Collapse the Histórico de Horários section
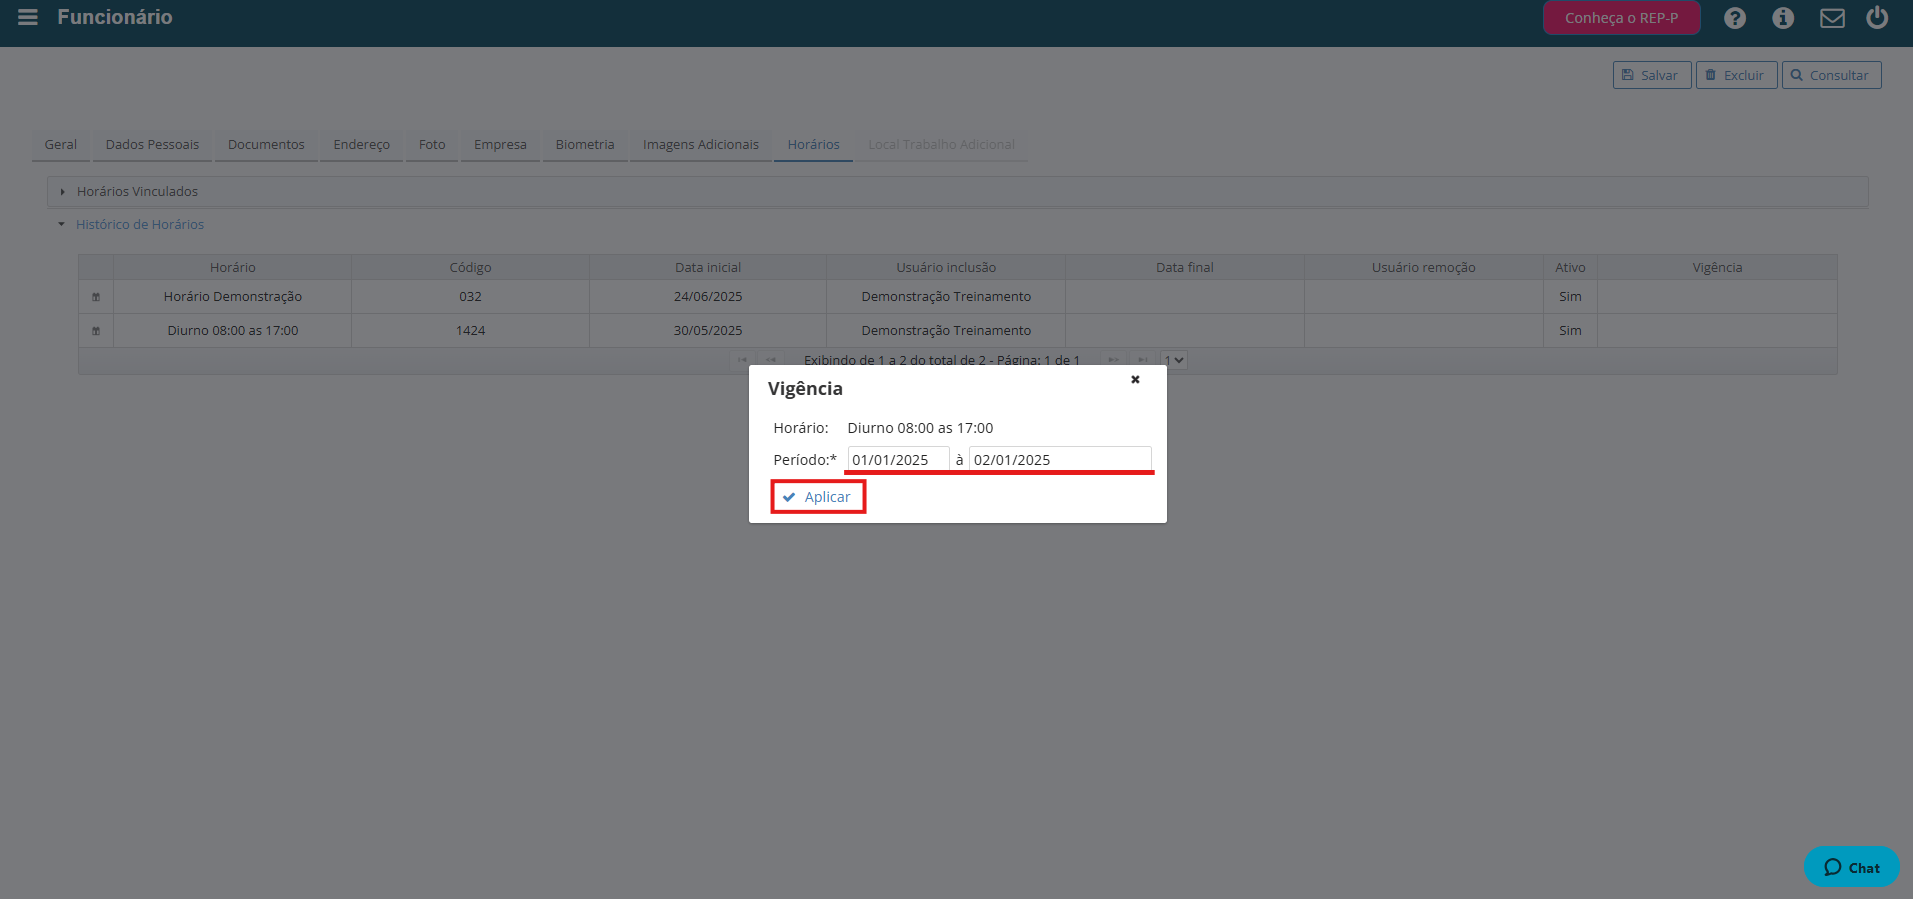This screenshot has width=1913, height=899. [140, 225]
